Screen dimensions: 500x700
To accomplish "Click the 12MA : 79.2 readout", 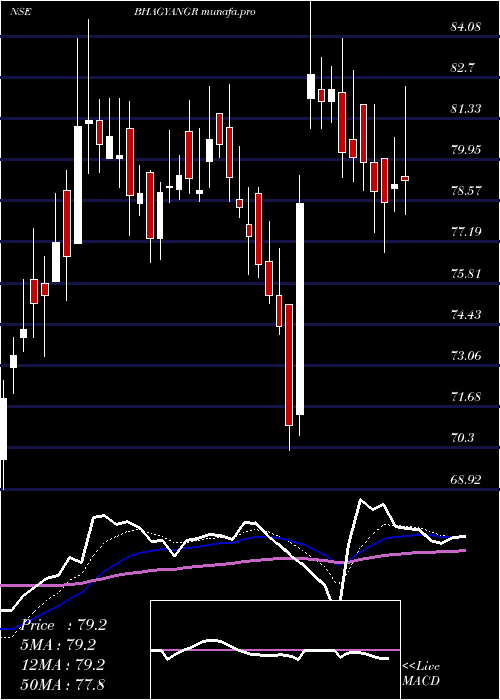I will pyautogui.click(x=63, y=664).
